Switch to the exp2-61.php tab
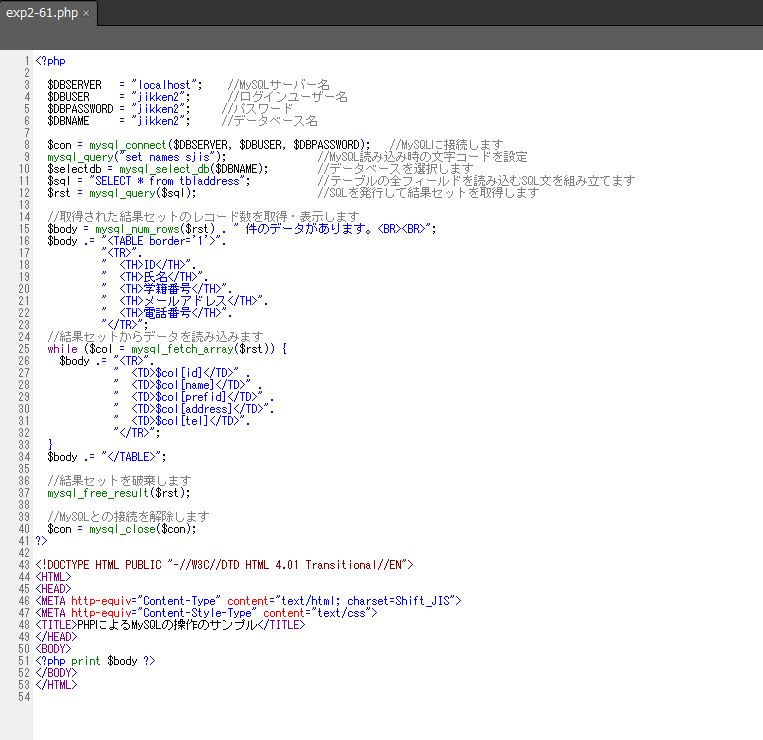The image size is (763, 740). (x=40, y=13)
